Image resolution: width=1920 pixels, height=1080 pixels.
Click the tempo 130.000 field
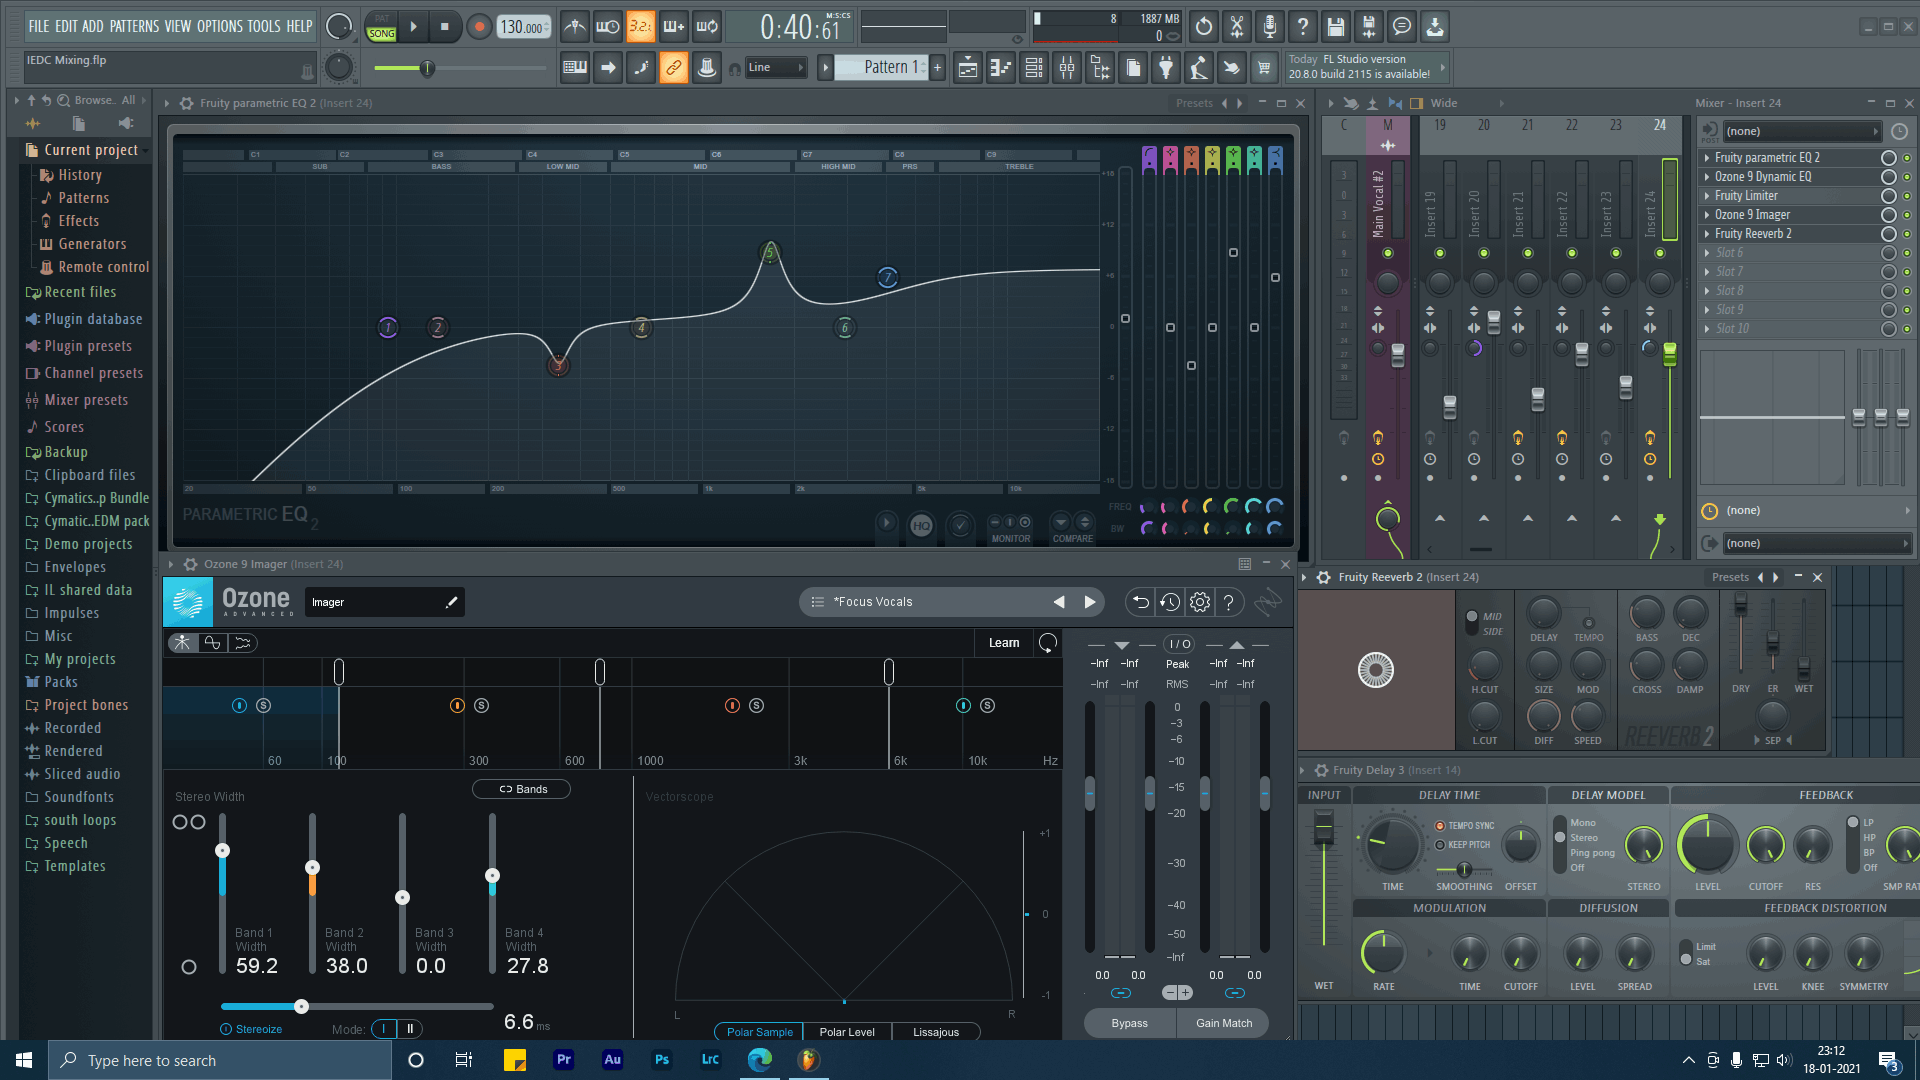pos(524,27)
